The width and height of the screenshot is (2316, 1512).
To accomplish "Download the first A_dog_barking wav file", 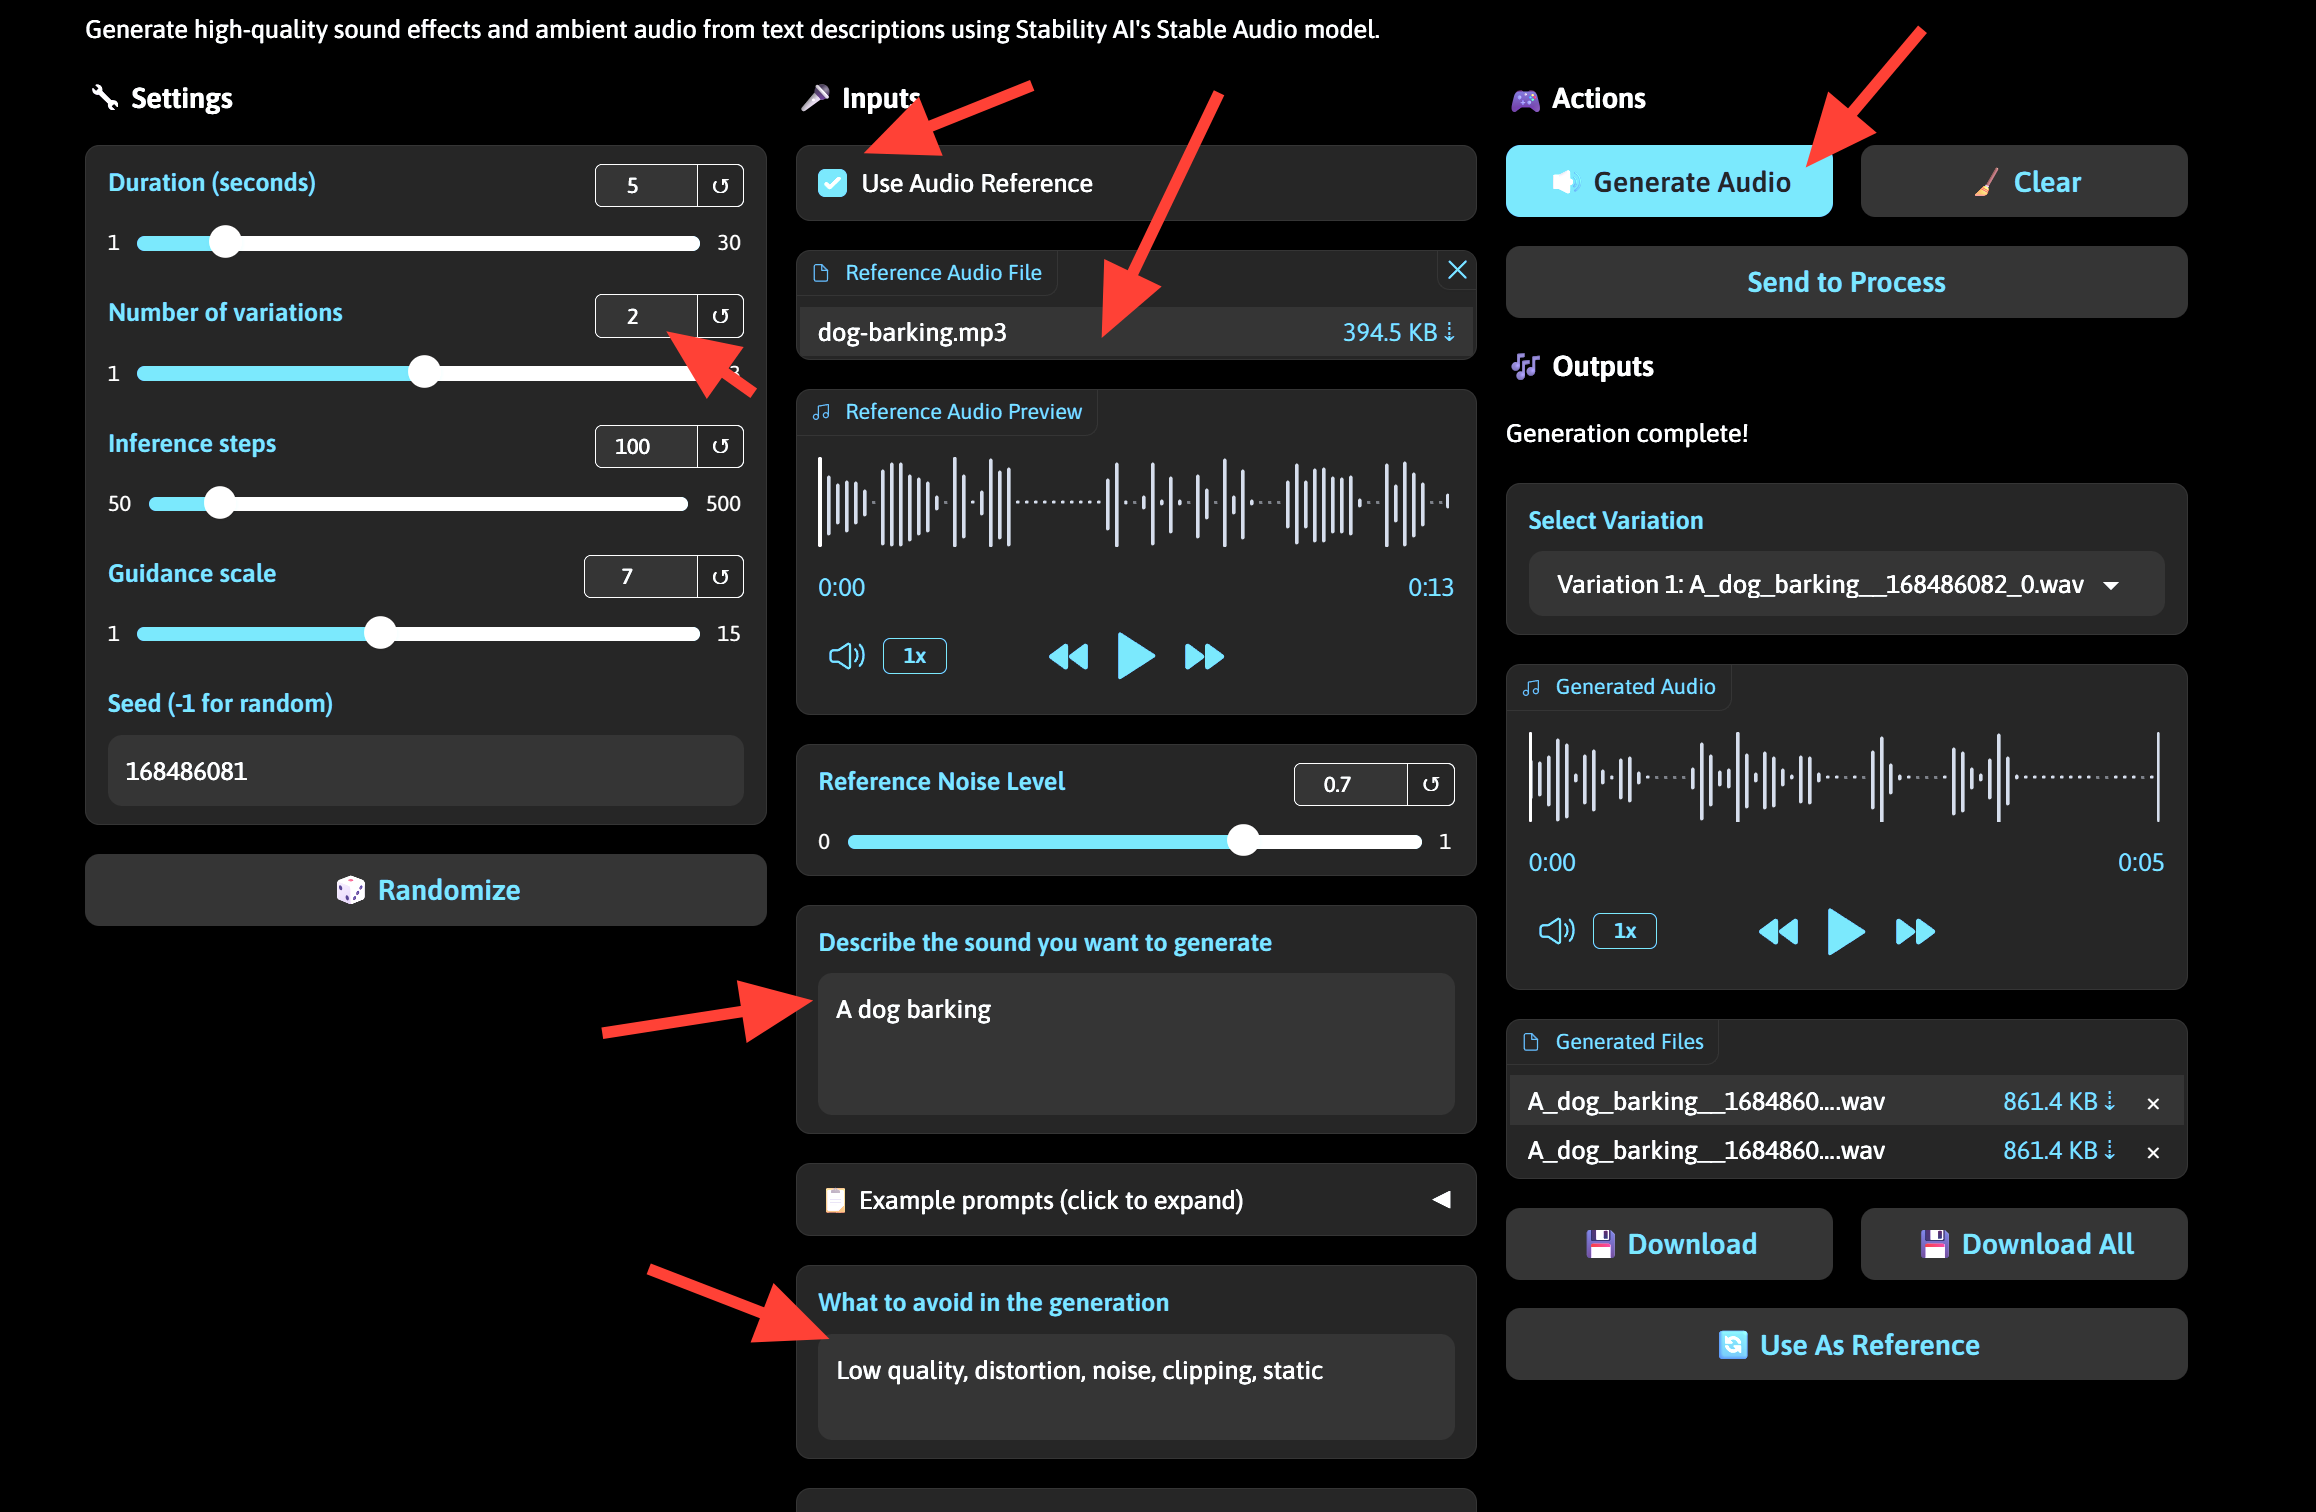I will pos(2110,1100).
